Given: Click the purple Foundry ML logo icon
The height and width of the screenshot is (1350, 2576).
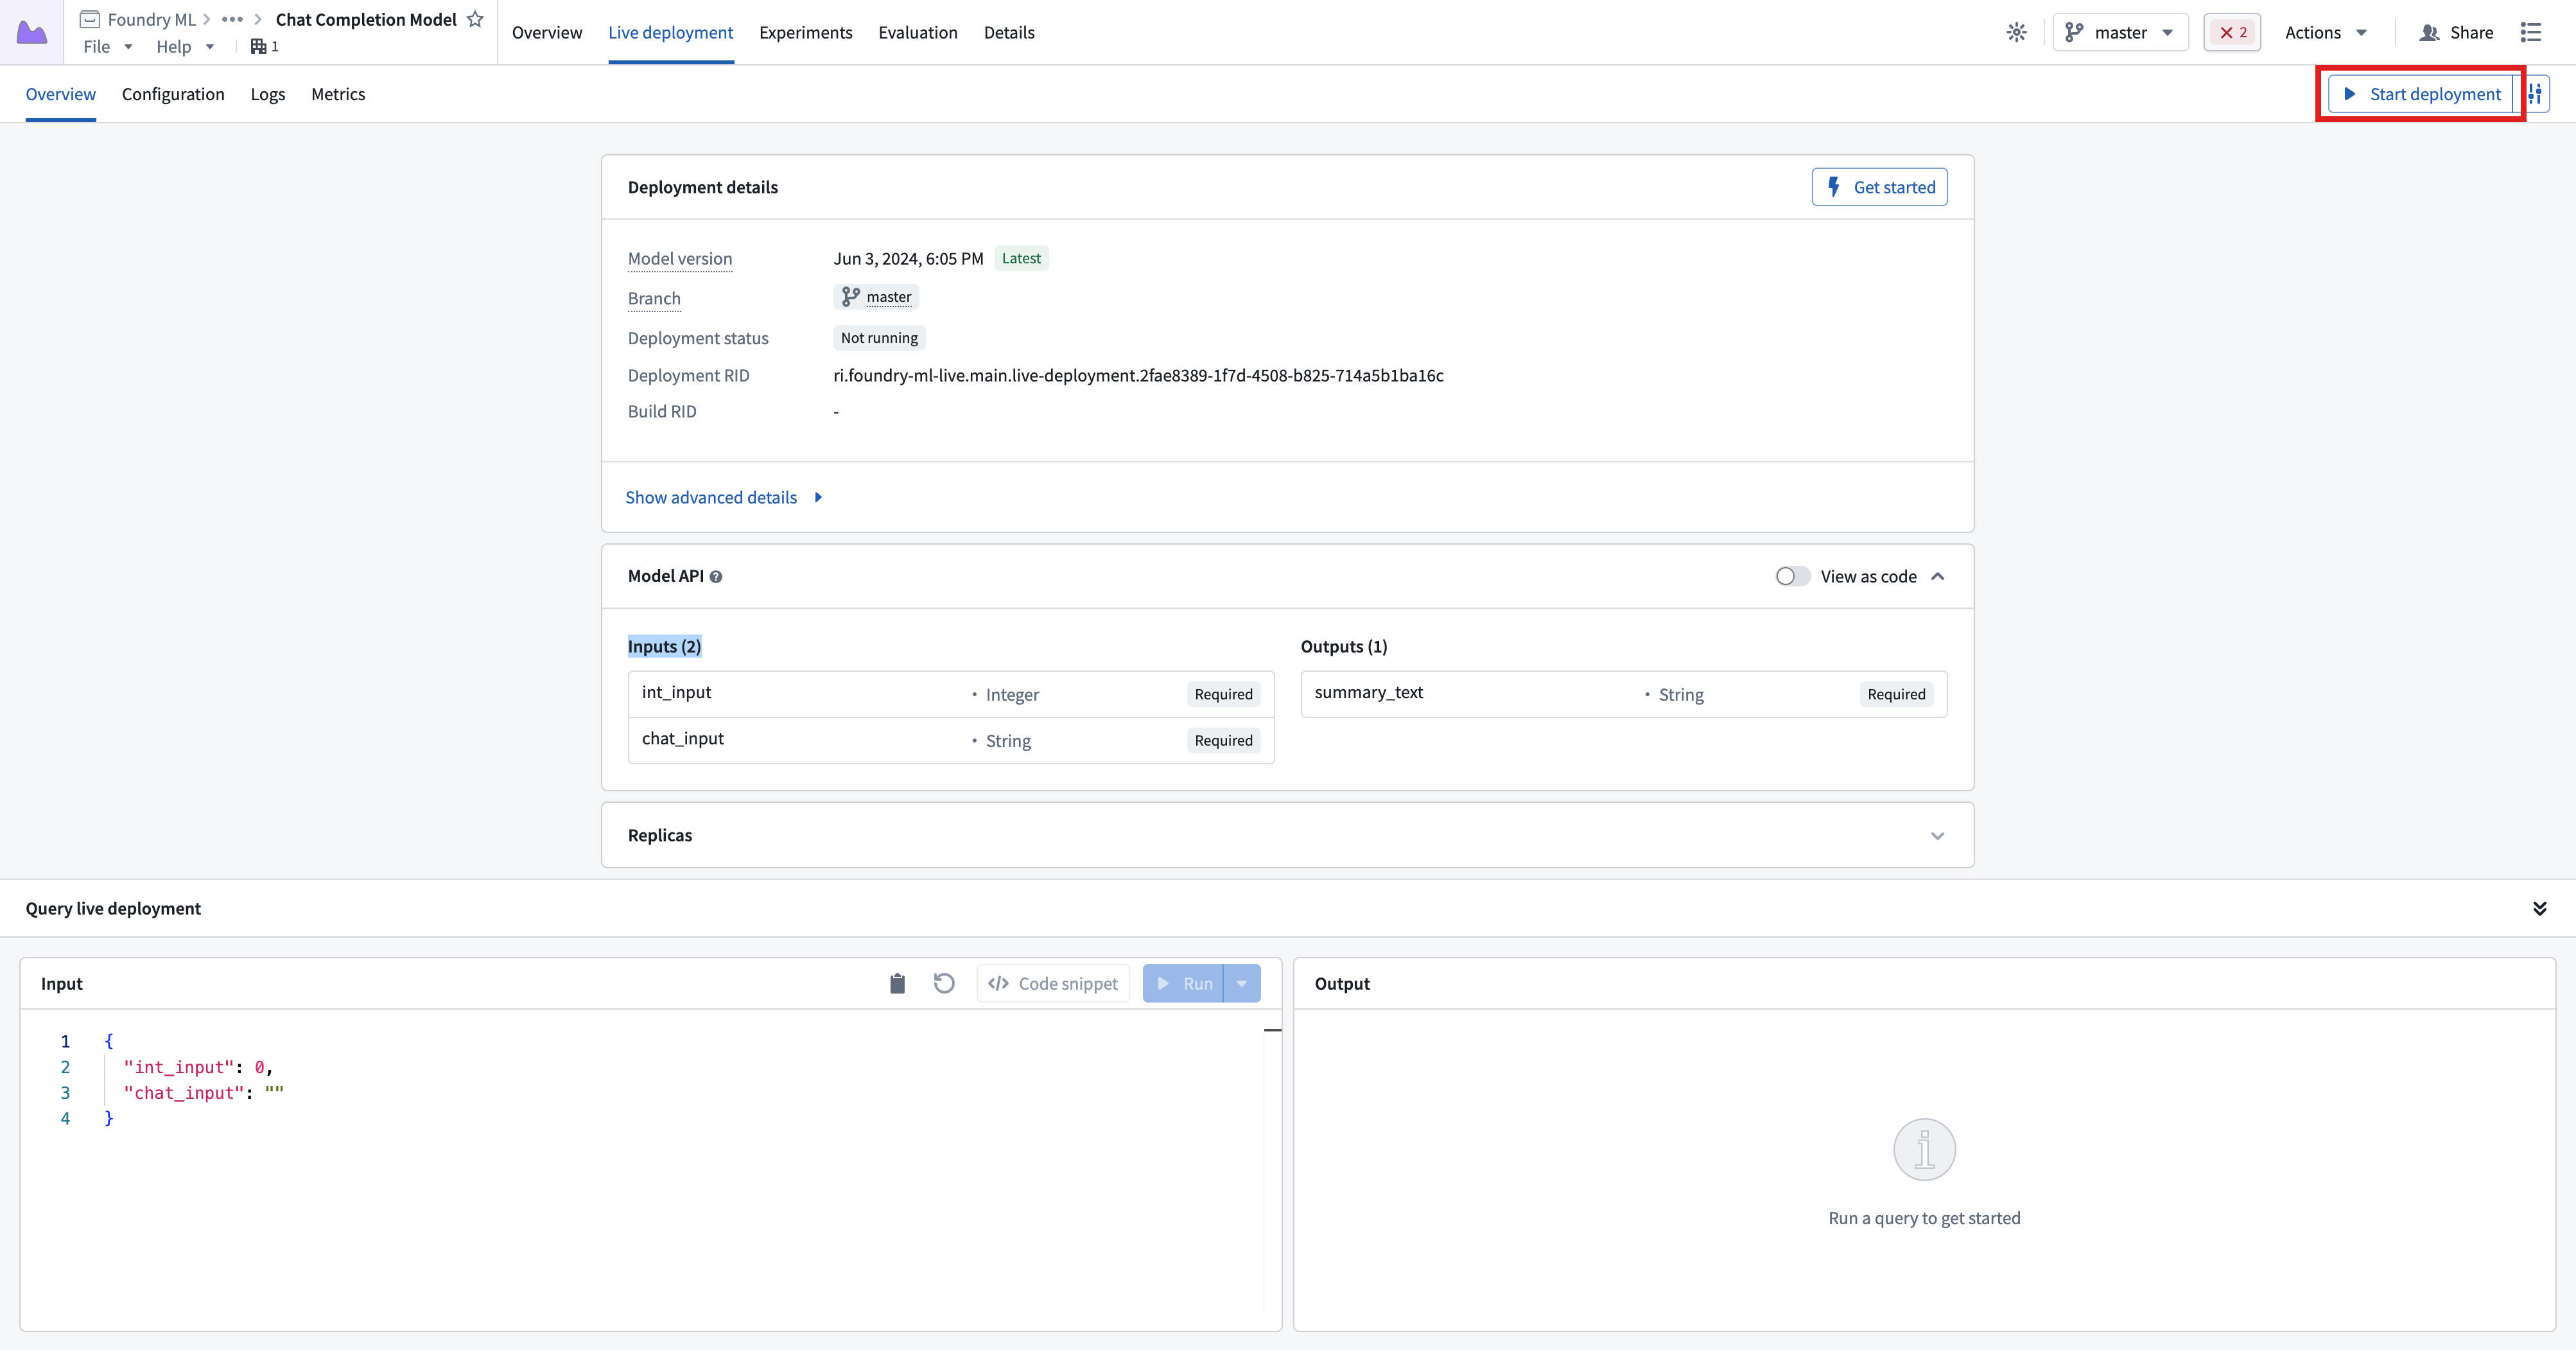Looking at the screenshot, I should 32,32.
